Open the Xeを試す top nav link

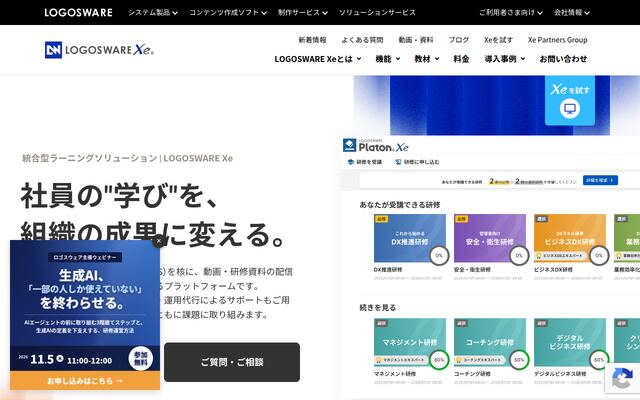point(498,40)
